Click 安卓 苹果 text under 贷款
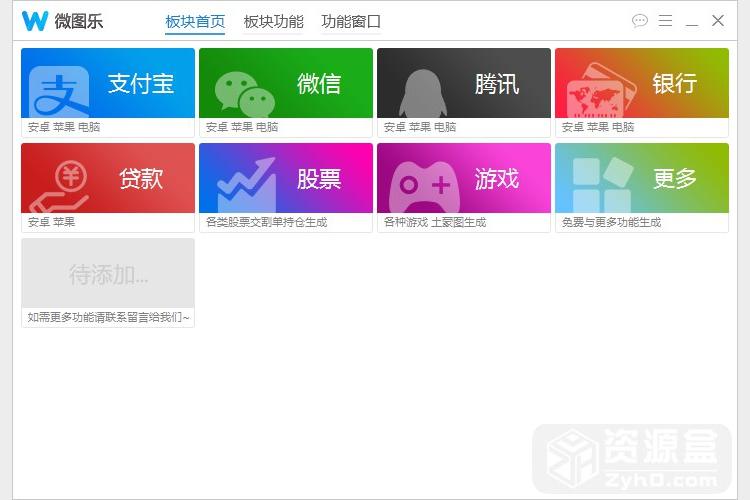The height and width of the screenshot is (500, 750). point(52,222)
